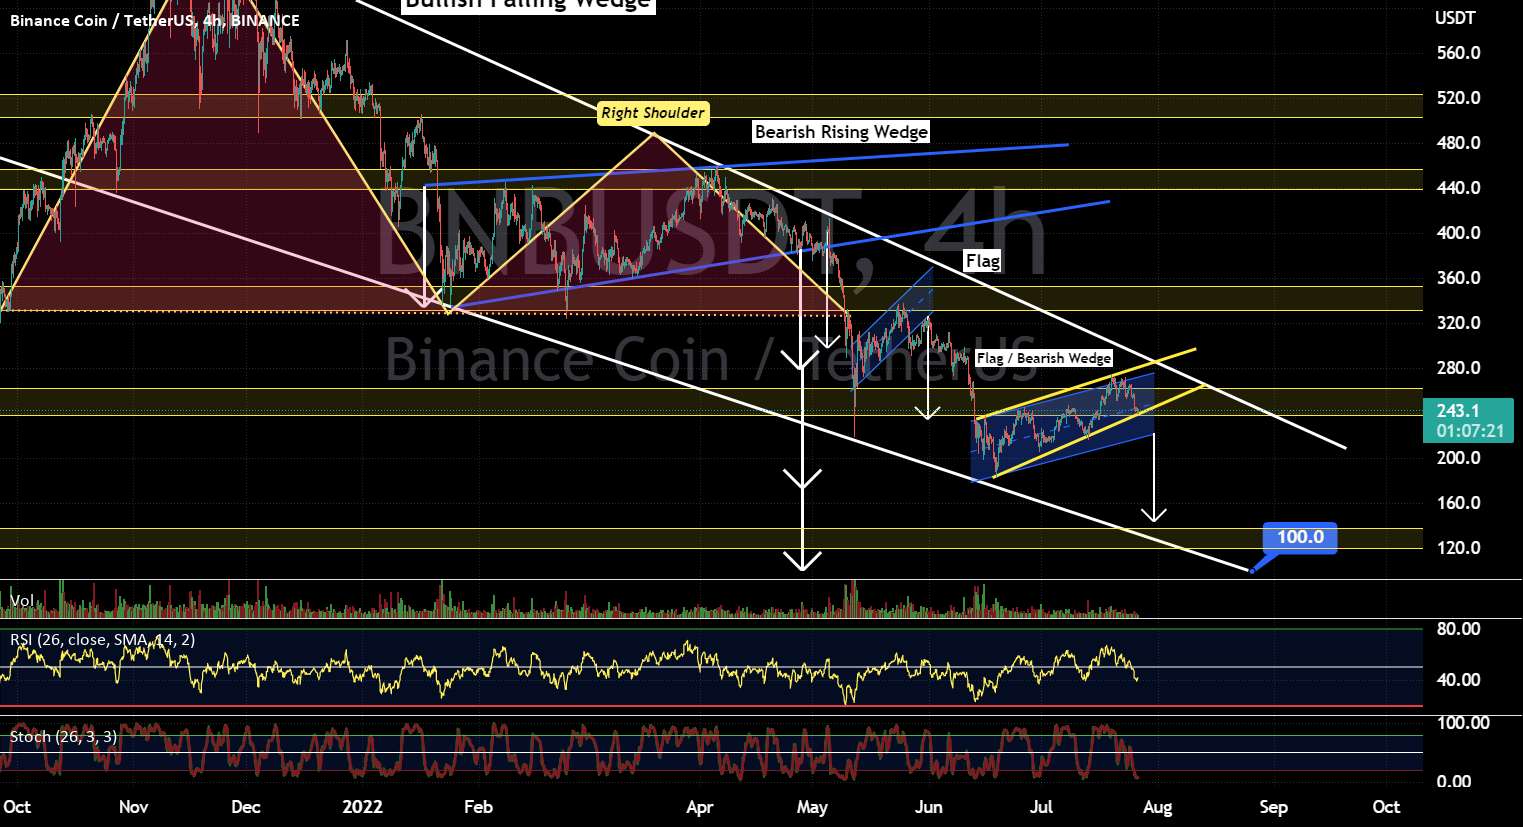The image size is (1523, 827).
Task: Click the Dec time axis label
Action: point(246,807)
